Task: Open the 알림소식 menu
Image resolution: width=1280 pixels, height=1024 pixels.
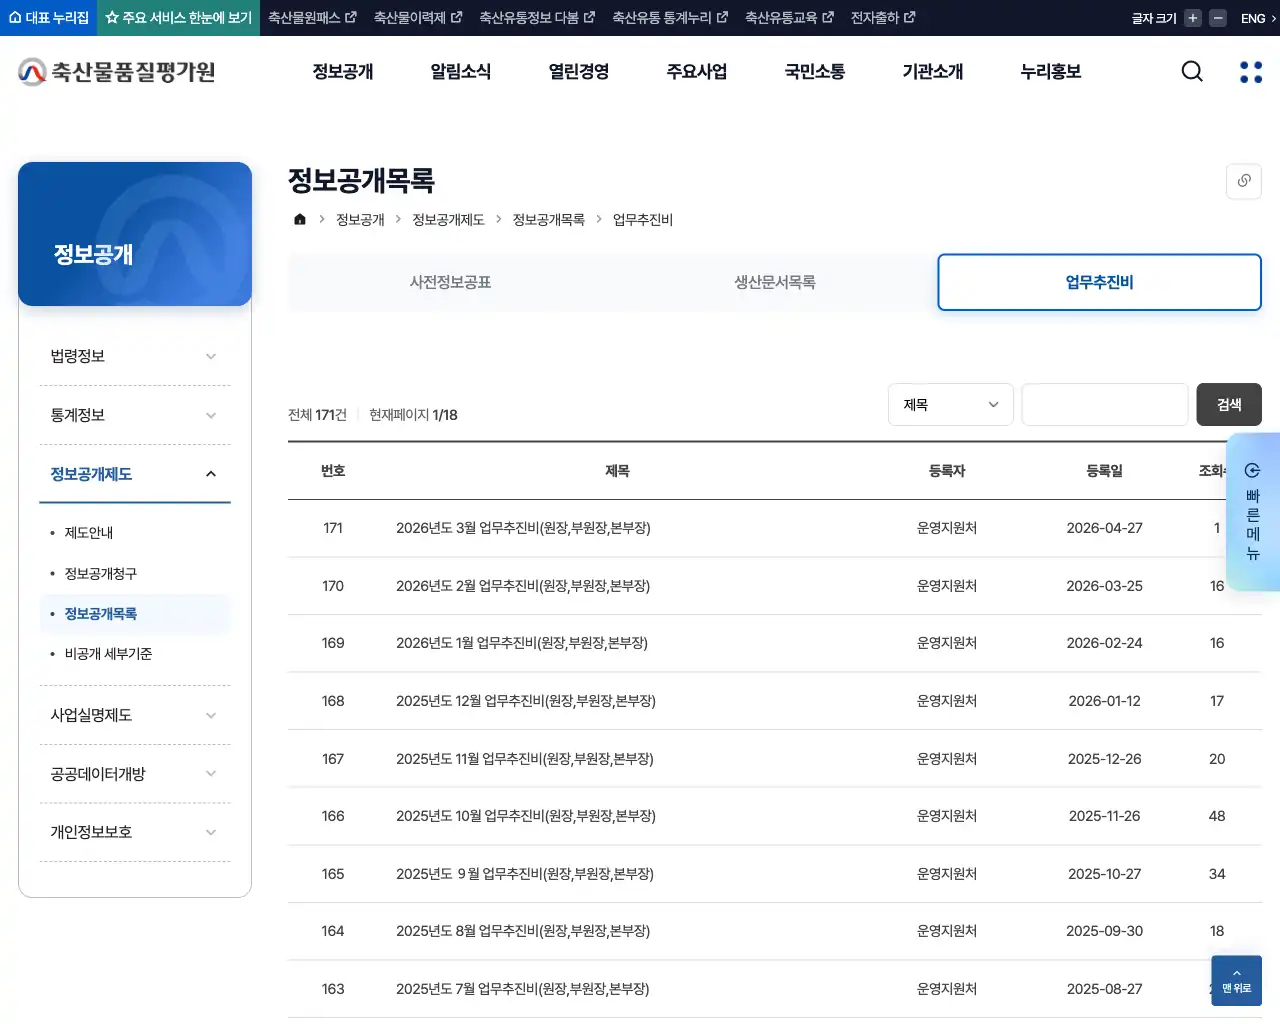Action: click(x=460, y=71)
